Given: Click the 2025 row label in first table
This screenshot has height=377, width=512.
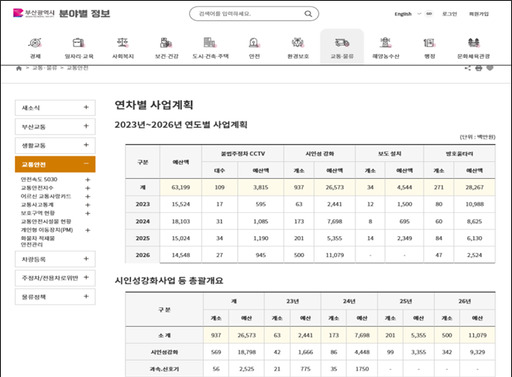Looking at the screenshot, I should 143,238.
